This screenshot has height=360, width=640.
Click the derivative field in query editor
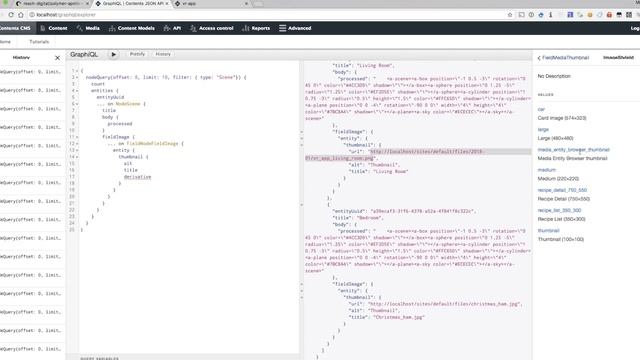point(138,177)
